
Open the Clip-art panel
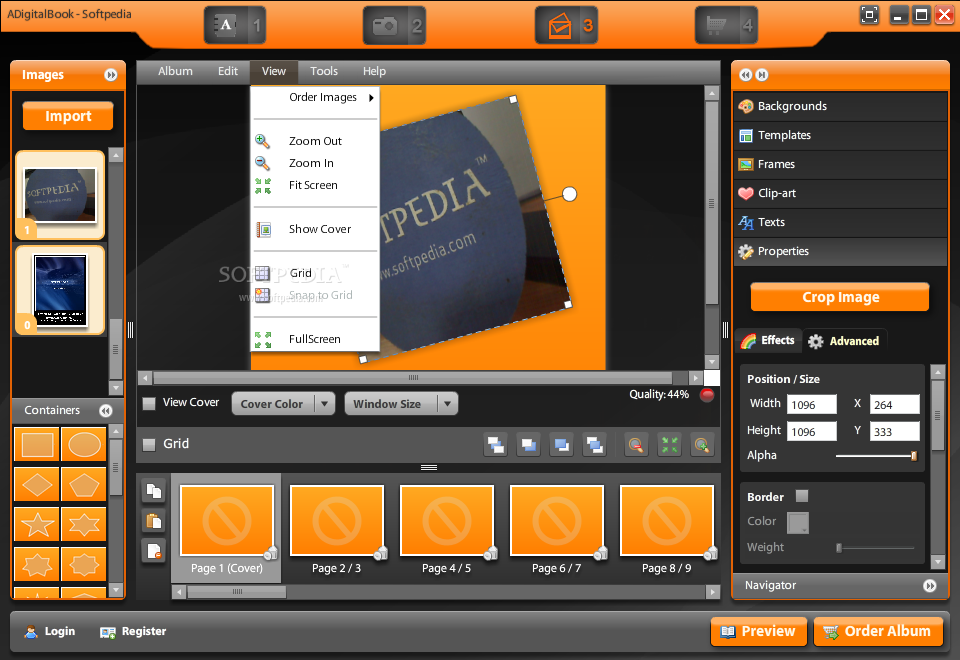click(x=840, y=193)
